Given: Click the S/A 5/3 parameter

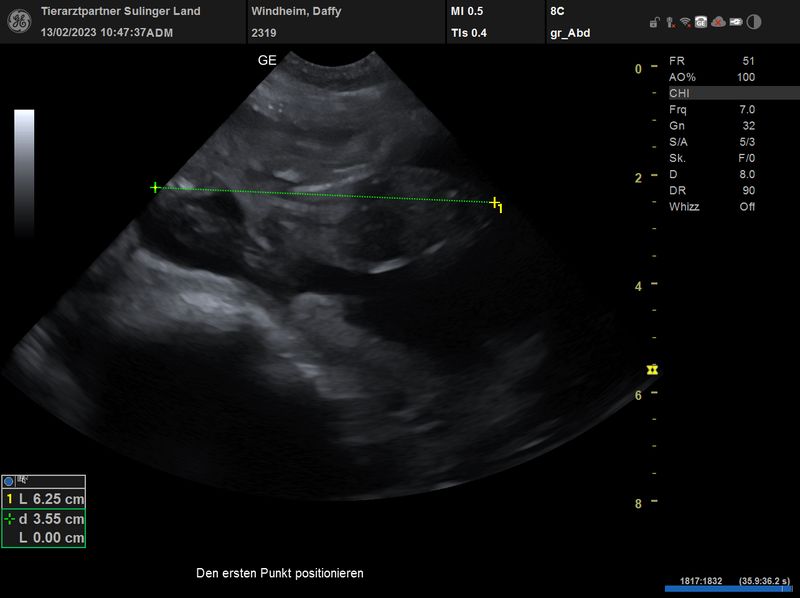Looking at the screenshot, I should click(712, 142).
